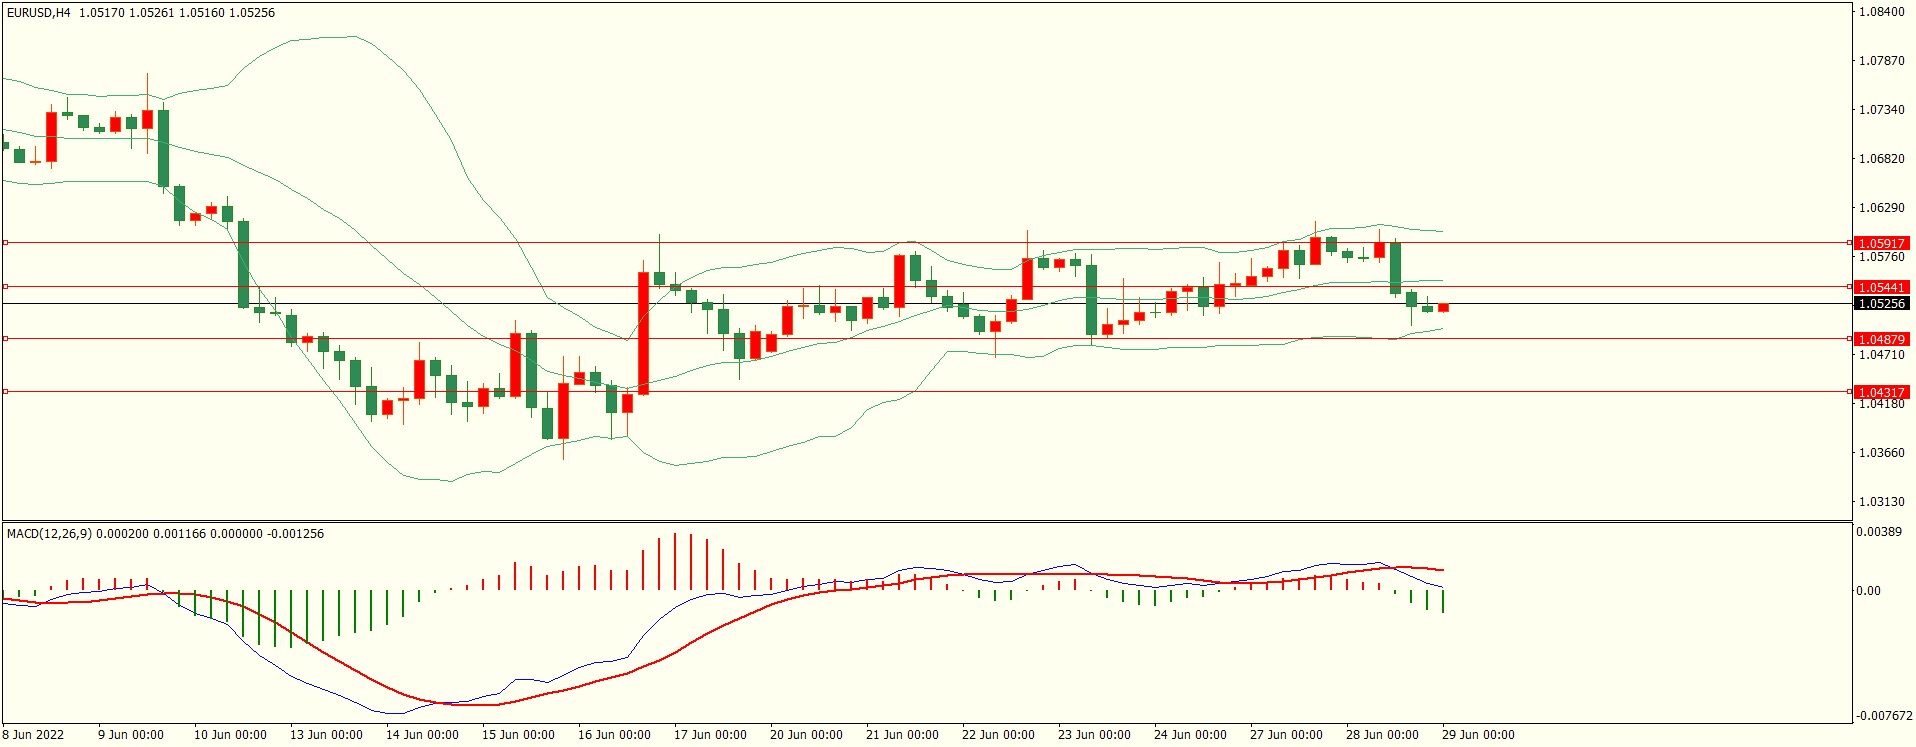Click the red 1.05917 price level label
This screenshot has width=1916, height=747.
tap(1881, 243)
